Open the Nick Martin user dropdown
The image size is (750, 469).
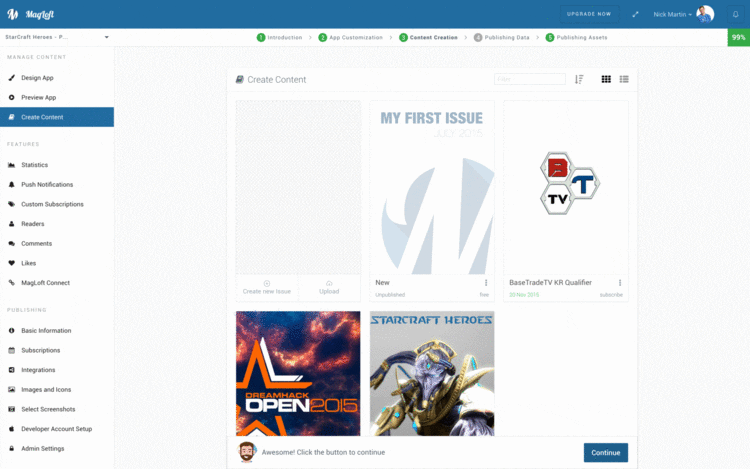(x=673, y=14)
